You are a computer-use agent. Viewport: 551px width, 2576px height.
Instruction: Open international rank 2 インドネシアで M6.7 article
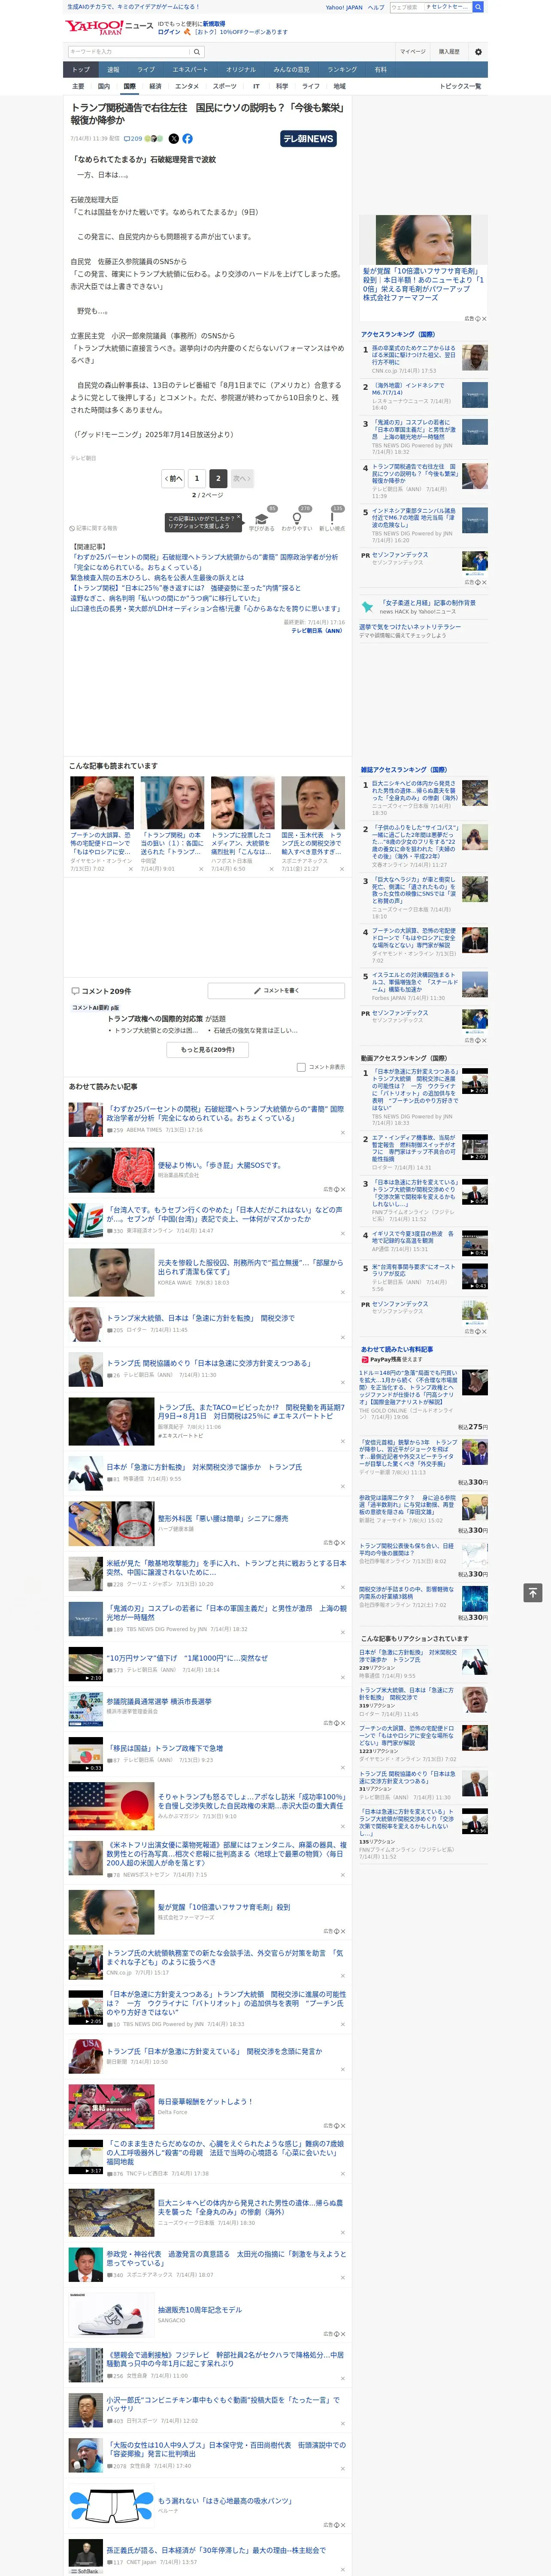[x=409, y=389]
